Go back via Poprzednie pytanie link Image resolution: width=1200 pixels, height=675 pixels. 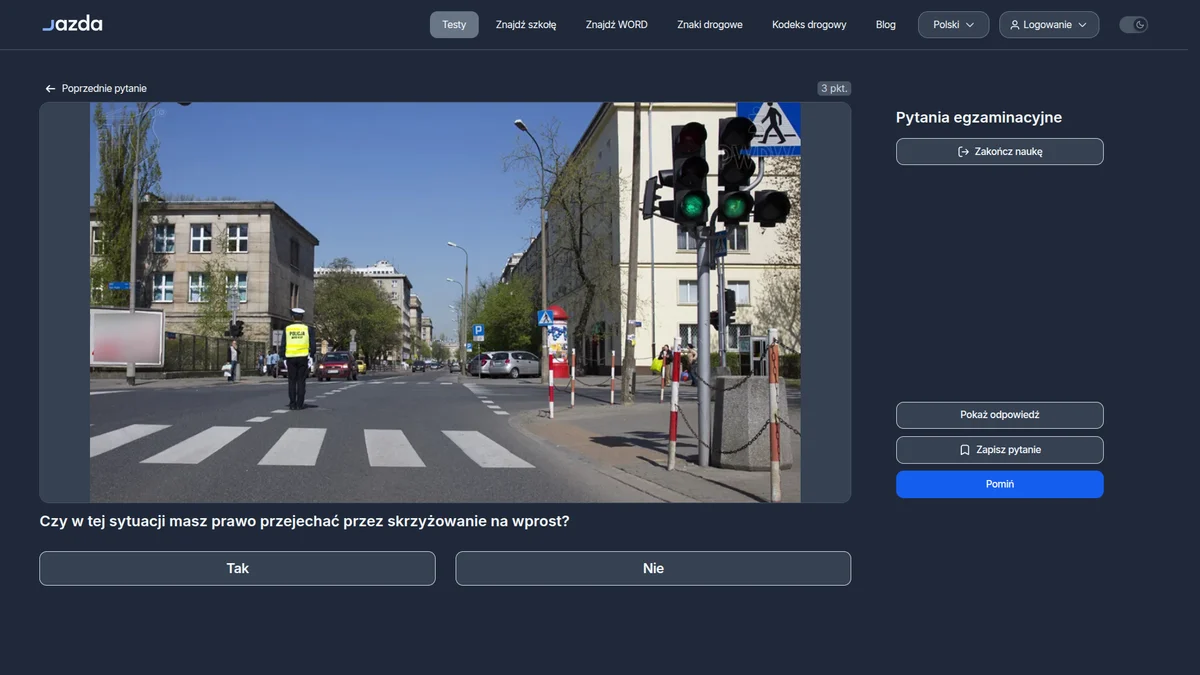(96, 89)
